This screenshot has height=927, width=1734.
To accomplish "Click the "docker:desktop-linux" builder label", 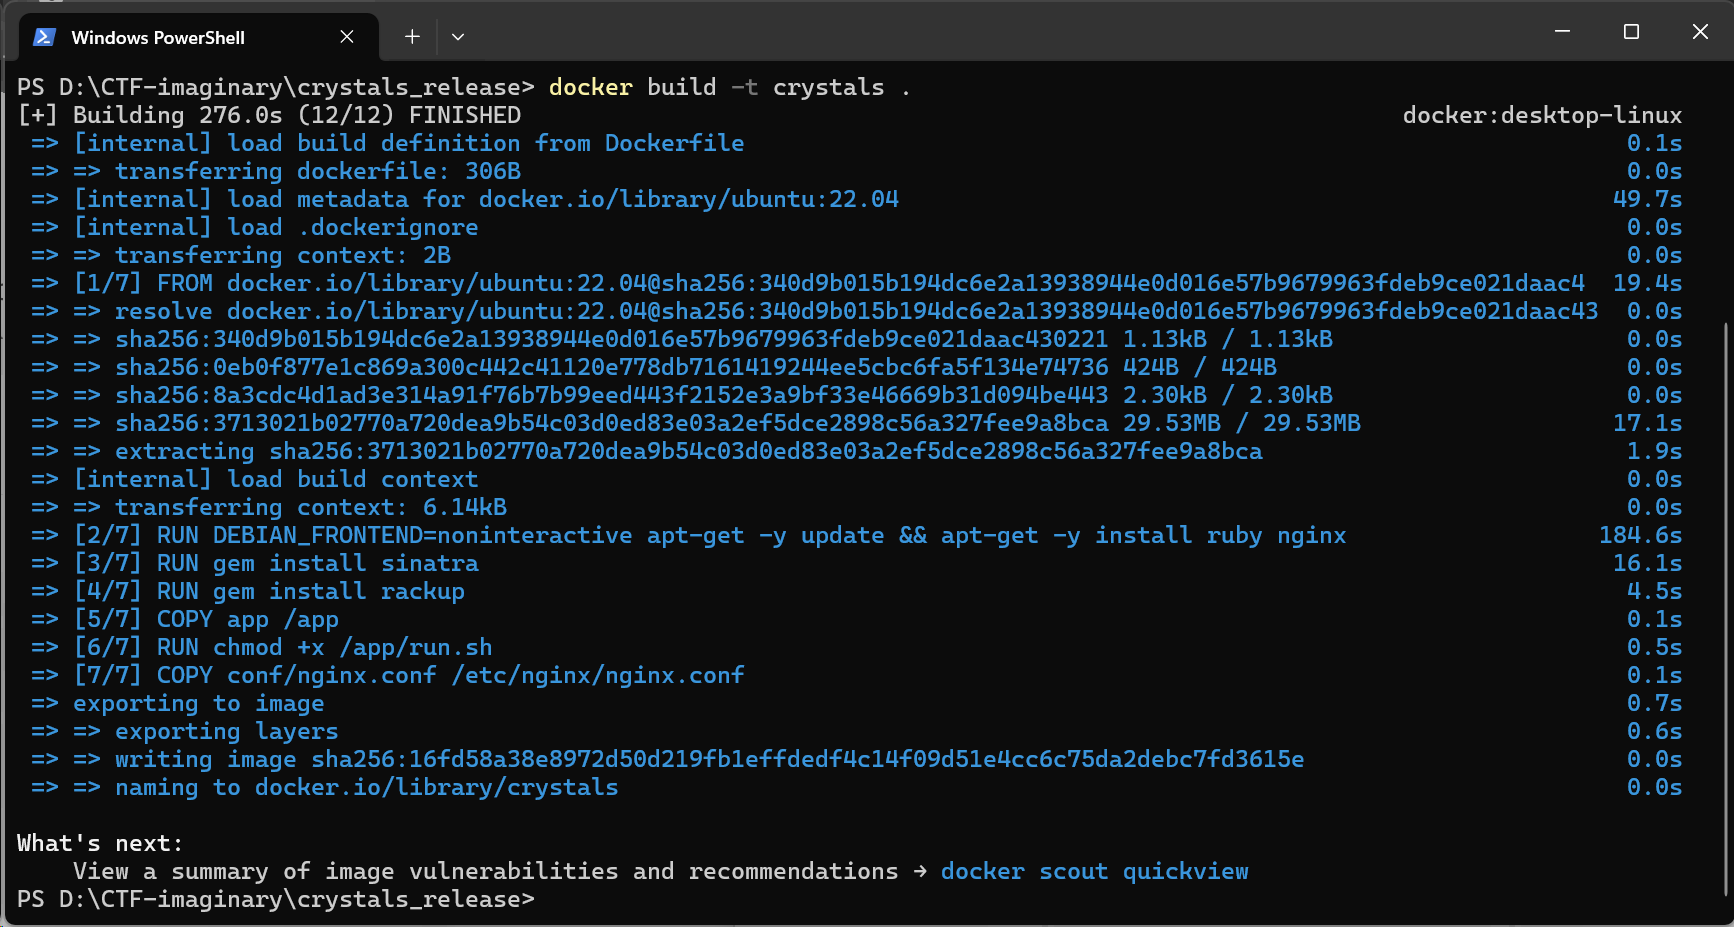I will point(1541,116).
